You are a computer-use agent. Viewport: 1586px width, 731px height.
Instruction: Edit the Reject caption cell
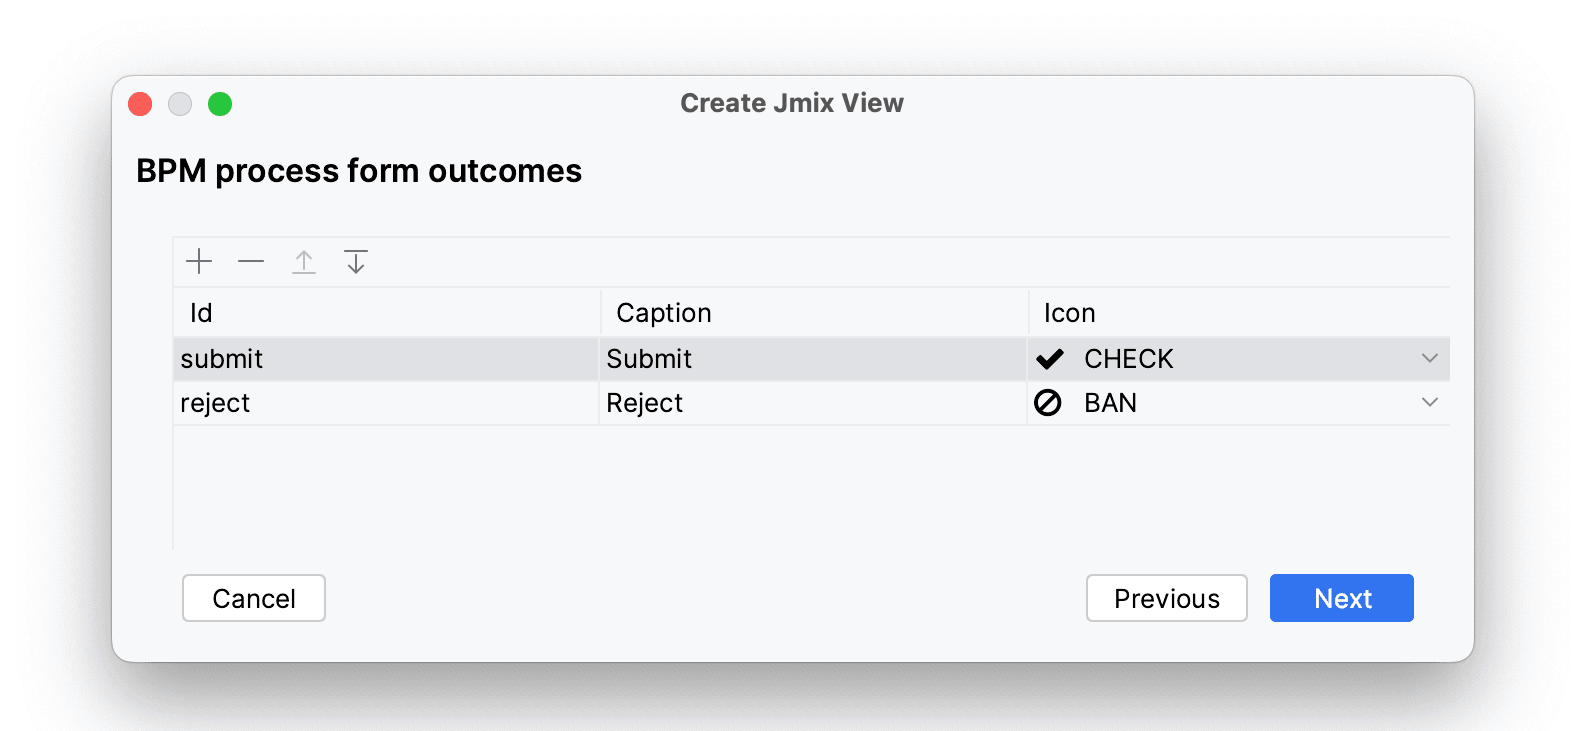tap(812, 403)
